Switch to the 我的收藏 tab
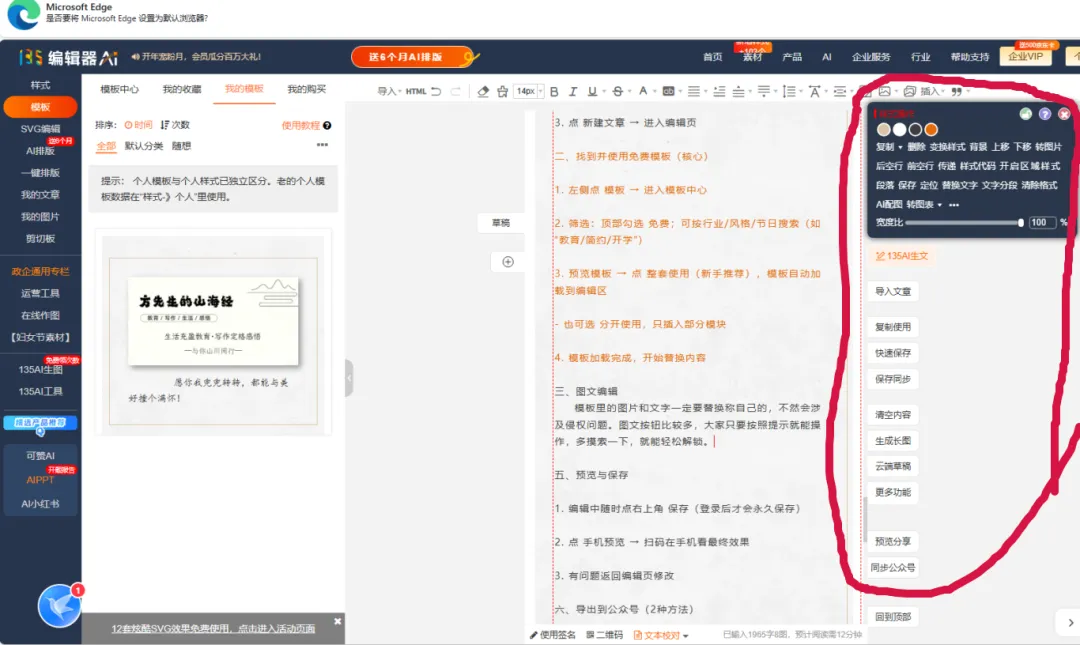The image size is (1080, 645). point(182,89)
